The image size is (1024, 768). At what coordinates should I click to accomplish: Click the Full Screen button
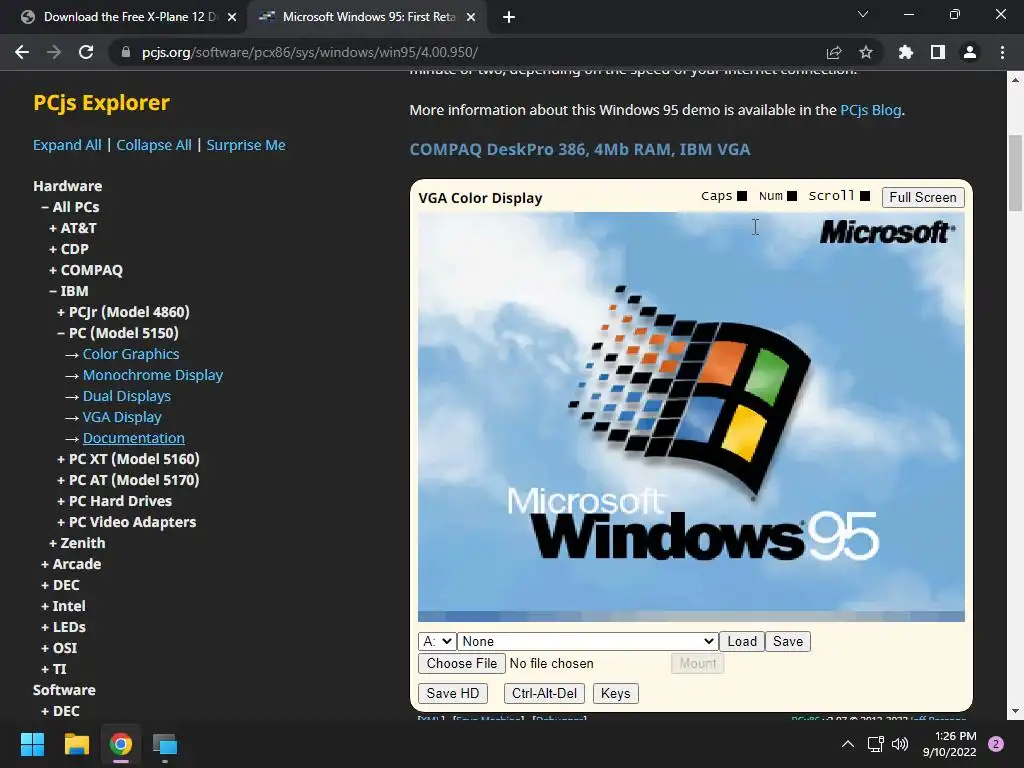tap(923, 197)
